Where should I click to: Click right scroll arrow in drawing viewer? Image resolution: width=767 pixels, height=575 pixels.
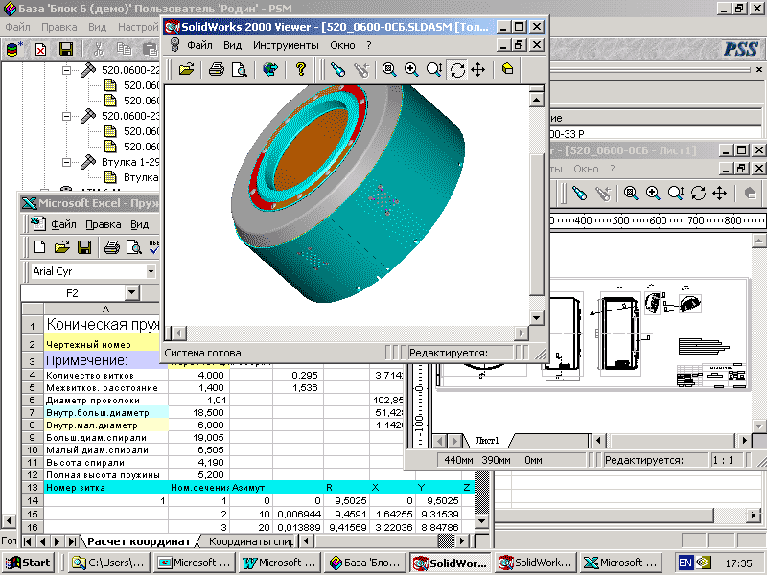(744, 441)
